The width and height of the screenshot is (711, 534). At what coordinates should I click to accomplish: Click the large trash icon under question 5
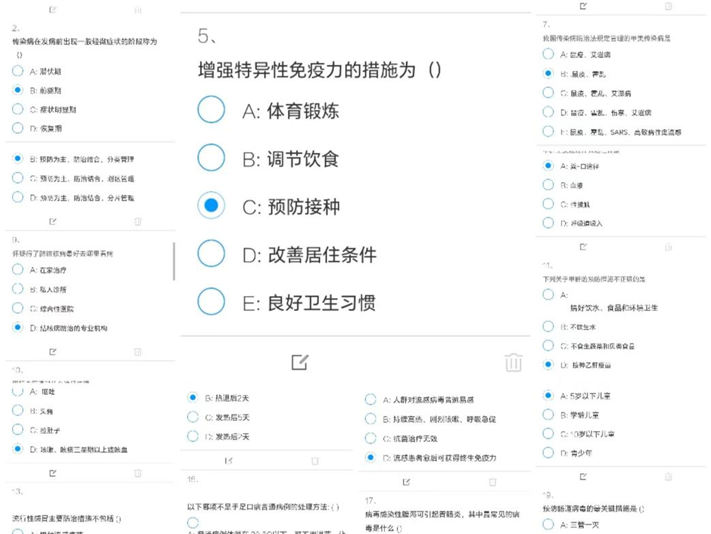tap(513, 362)
